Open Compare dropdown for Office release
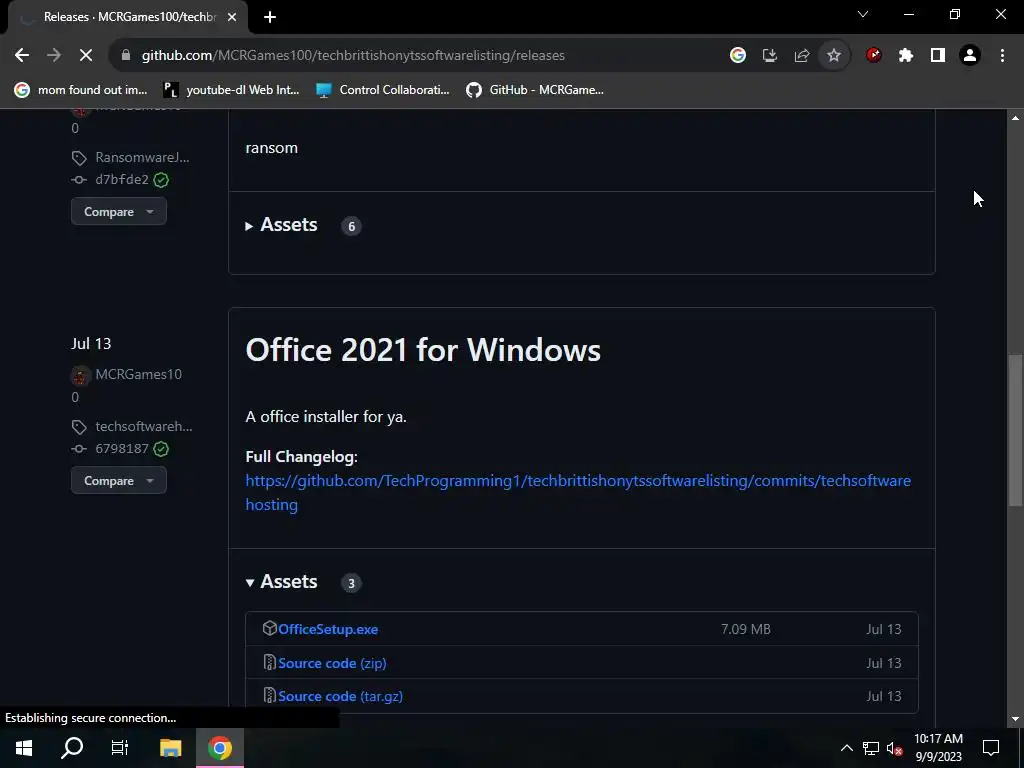Image resolution: width=1024 pixels, height=768 pixels. click(x=119, y=481)
